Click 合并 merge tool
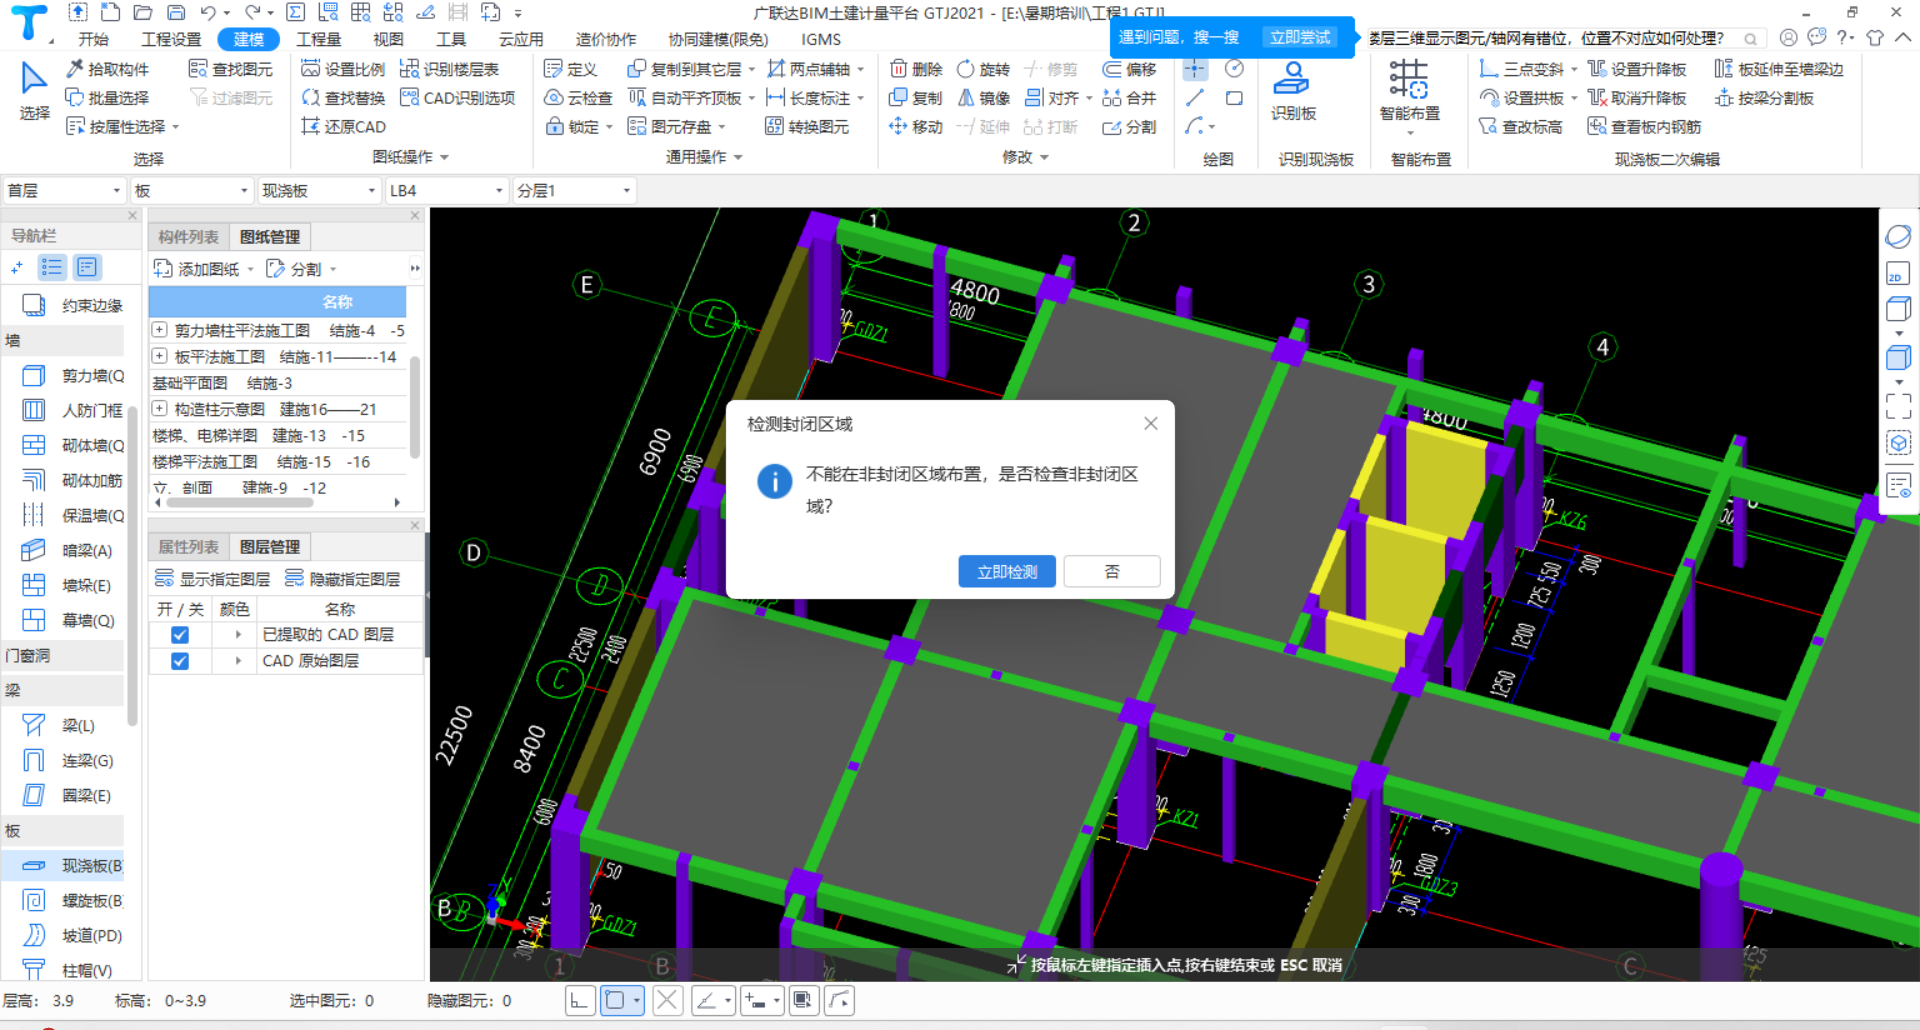Viewport: 1920px width, 1030px height. click(x=1129, y=98)
